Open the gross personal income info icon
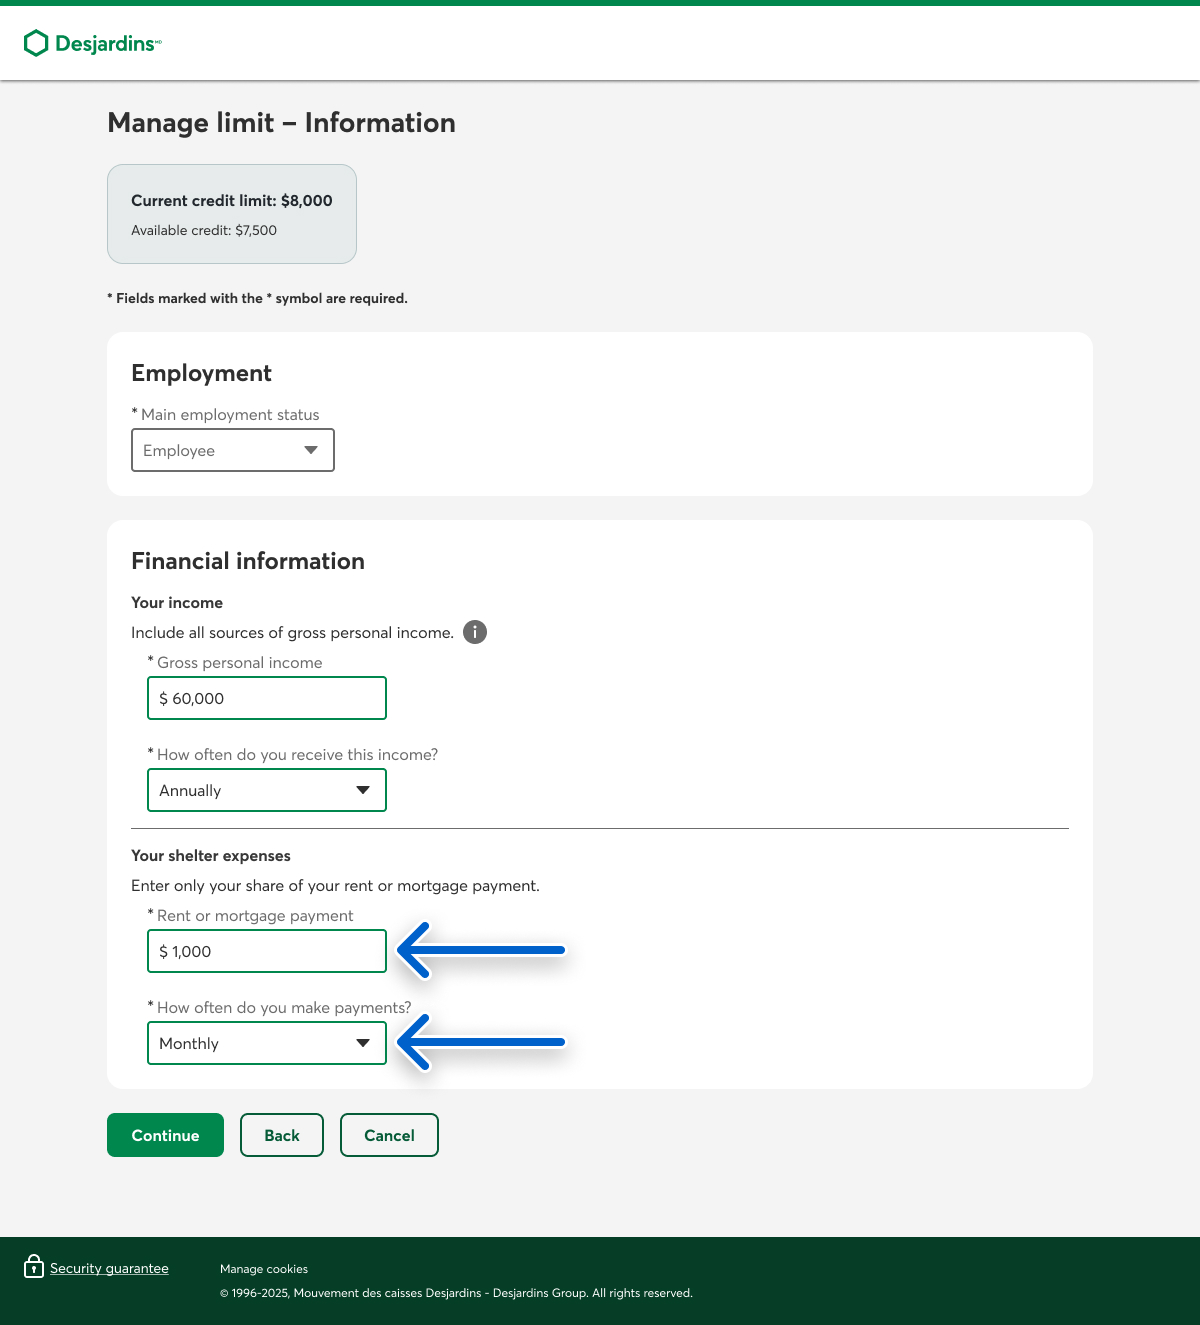 point(475,632)
